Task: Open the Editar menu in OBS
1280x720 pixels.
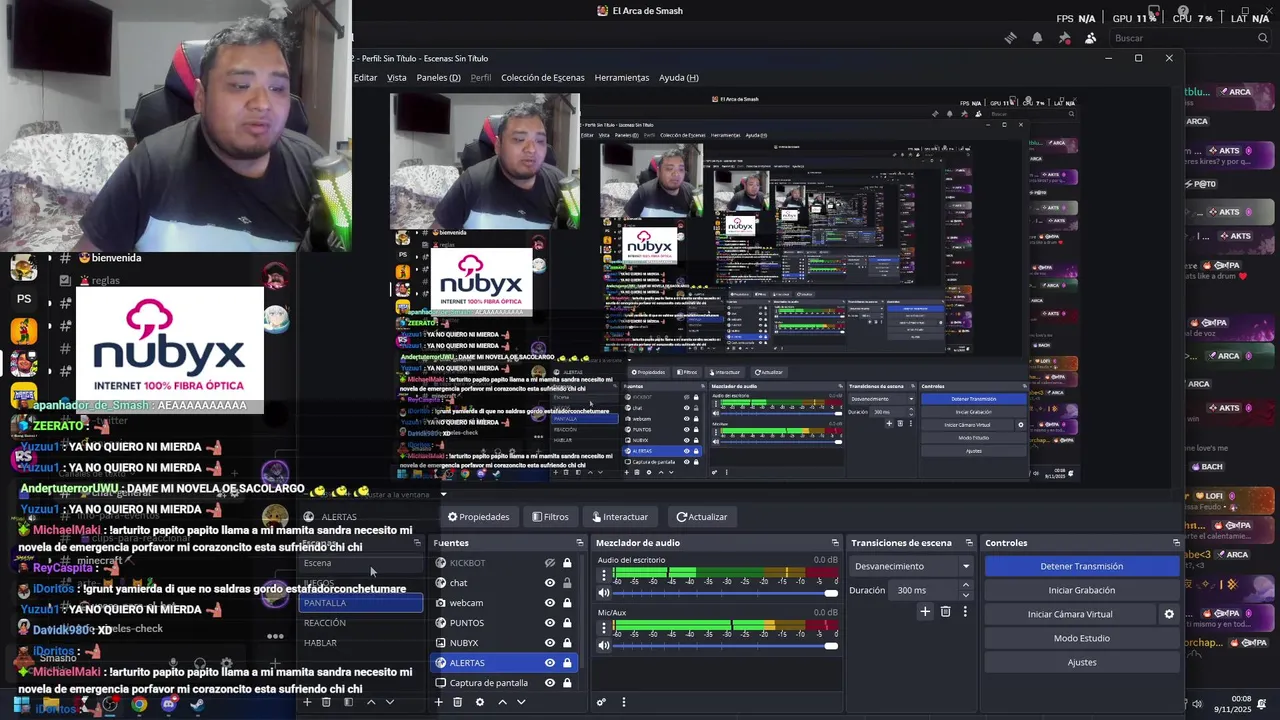Action: tap(366, 78)
